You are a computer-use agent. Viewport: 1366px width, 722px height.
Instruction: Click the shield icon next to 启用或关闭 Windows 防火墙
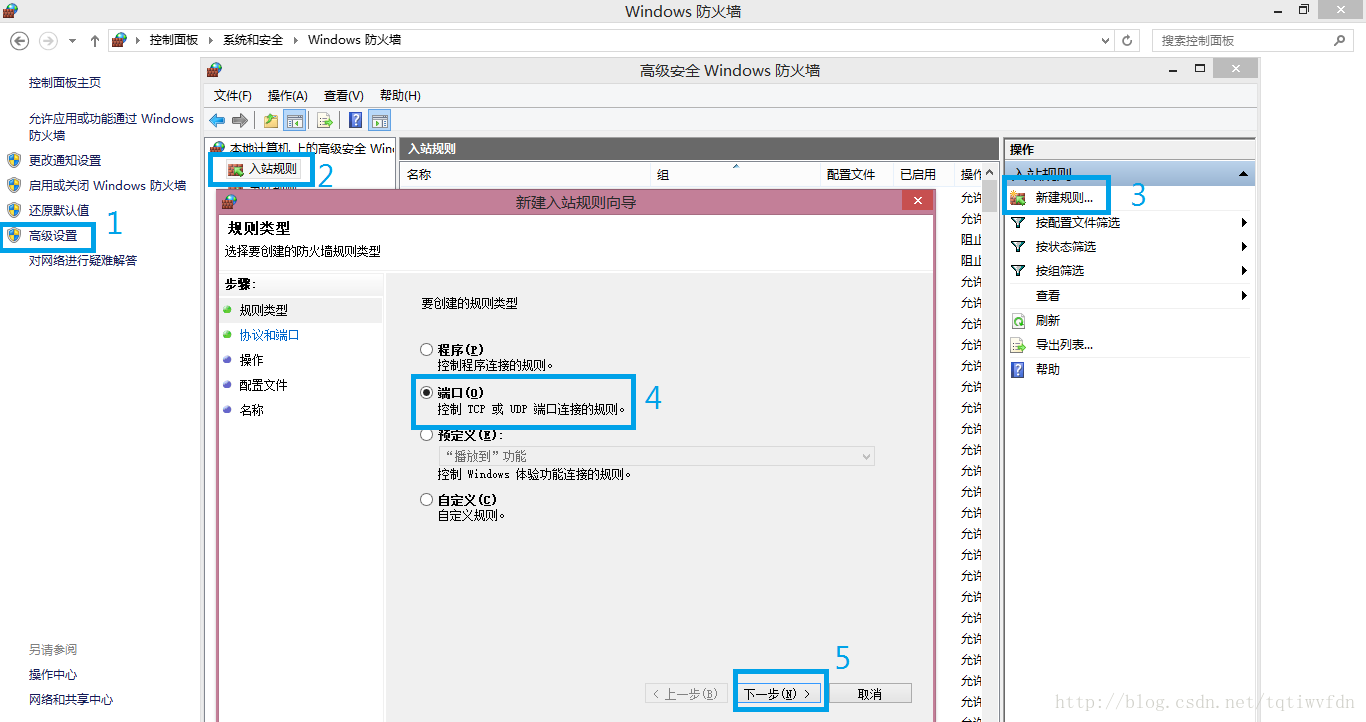click(x=14, y=185)
